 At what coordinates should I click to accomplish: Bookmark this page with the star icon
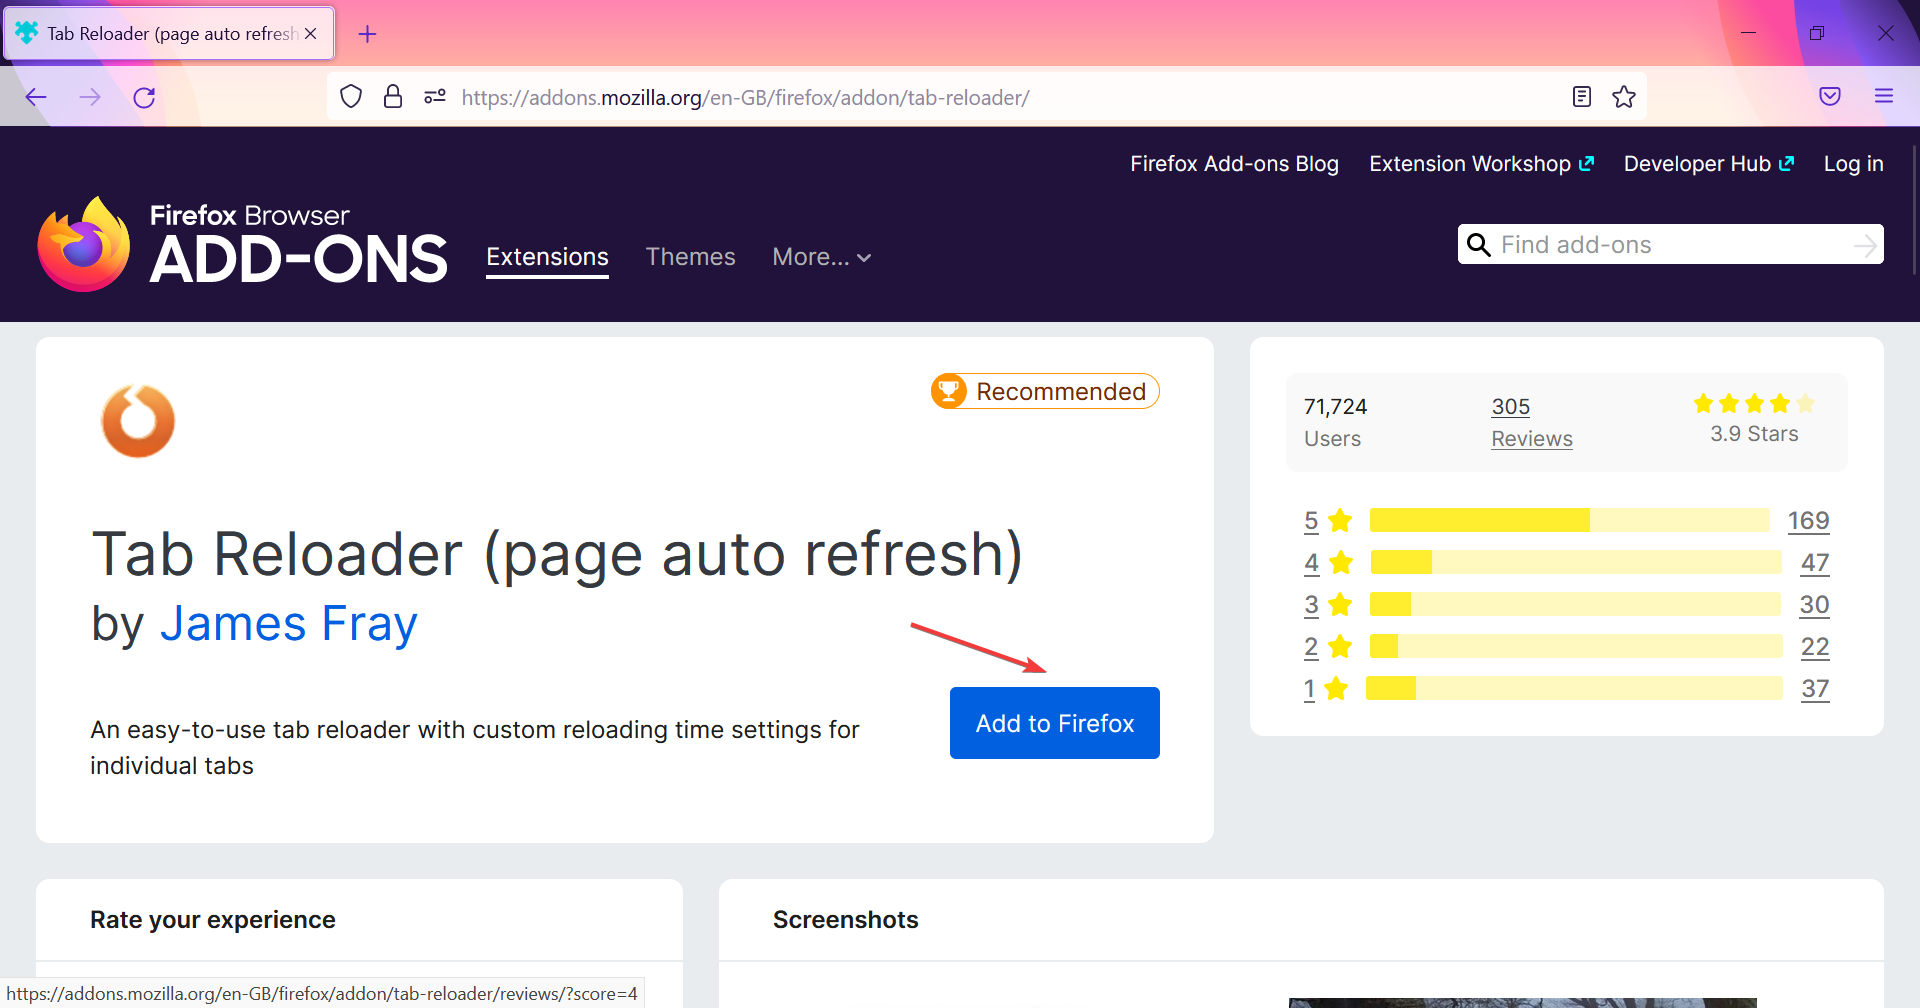point(1624,96)
